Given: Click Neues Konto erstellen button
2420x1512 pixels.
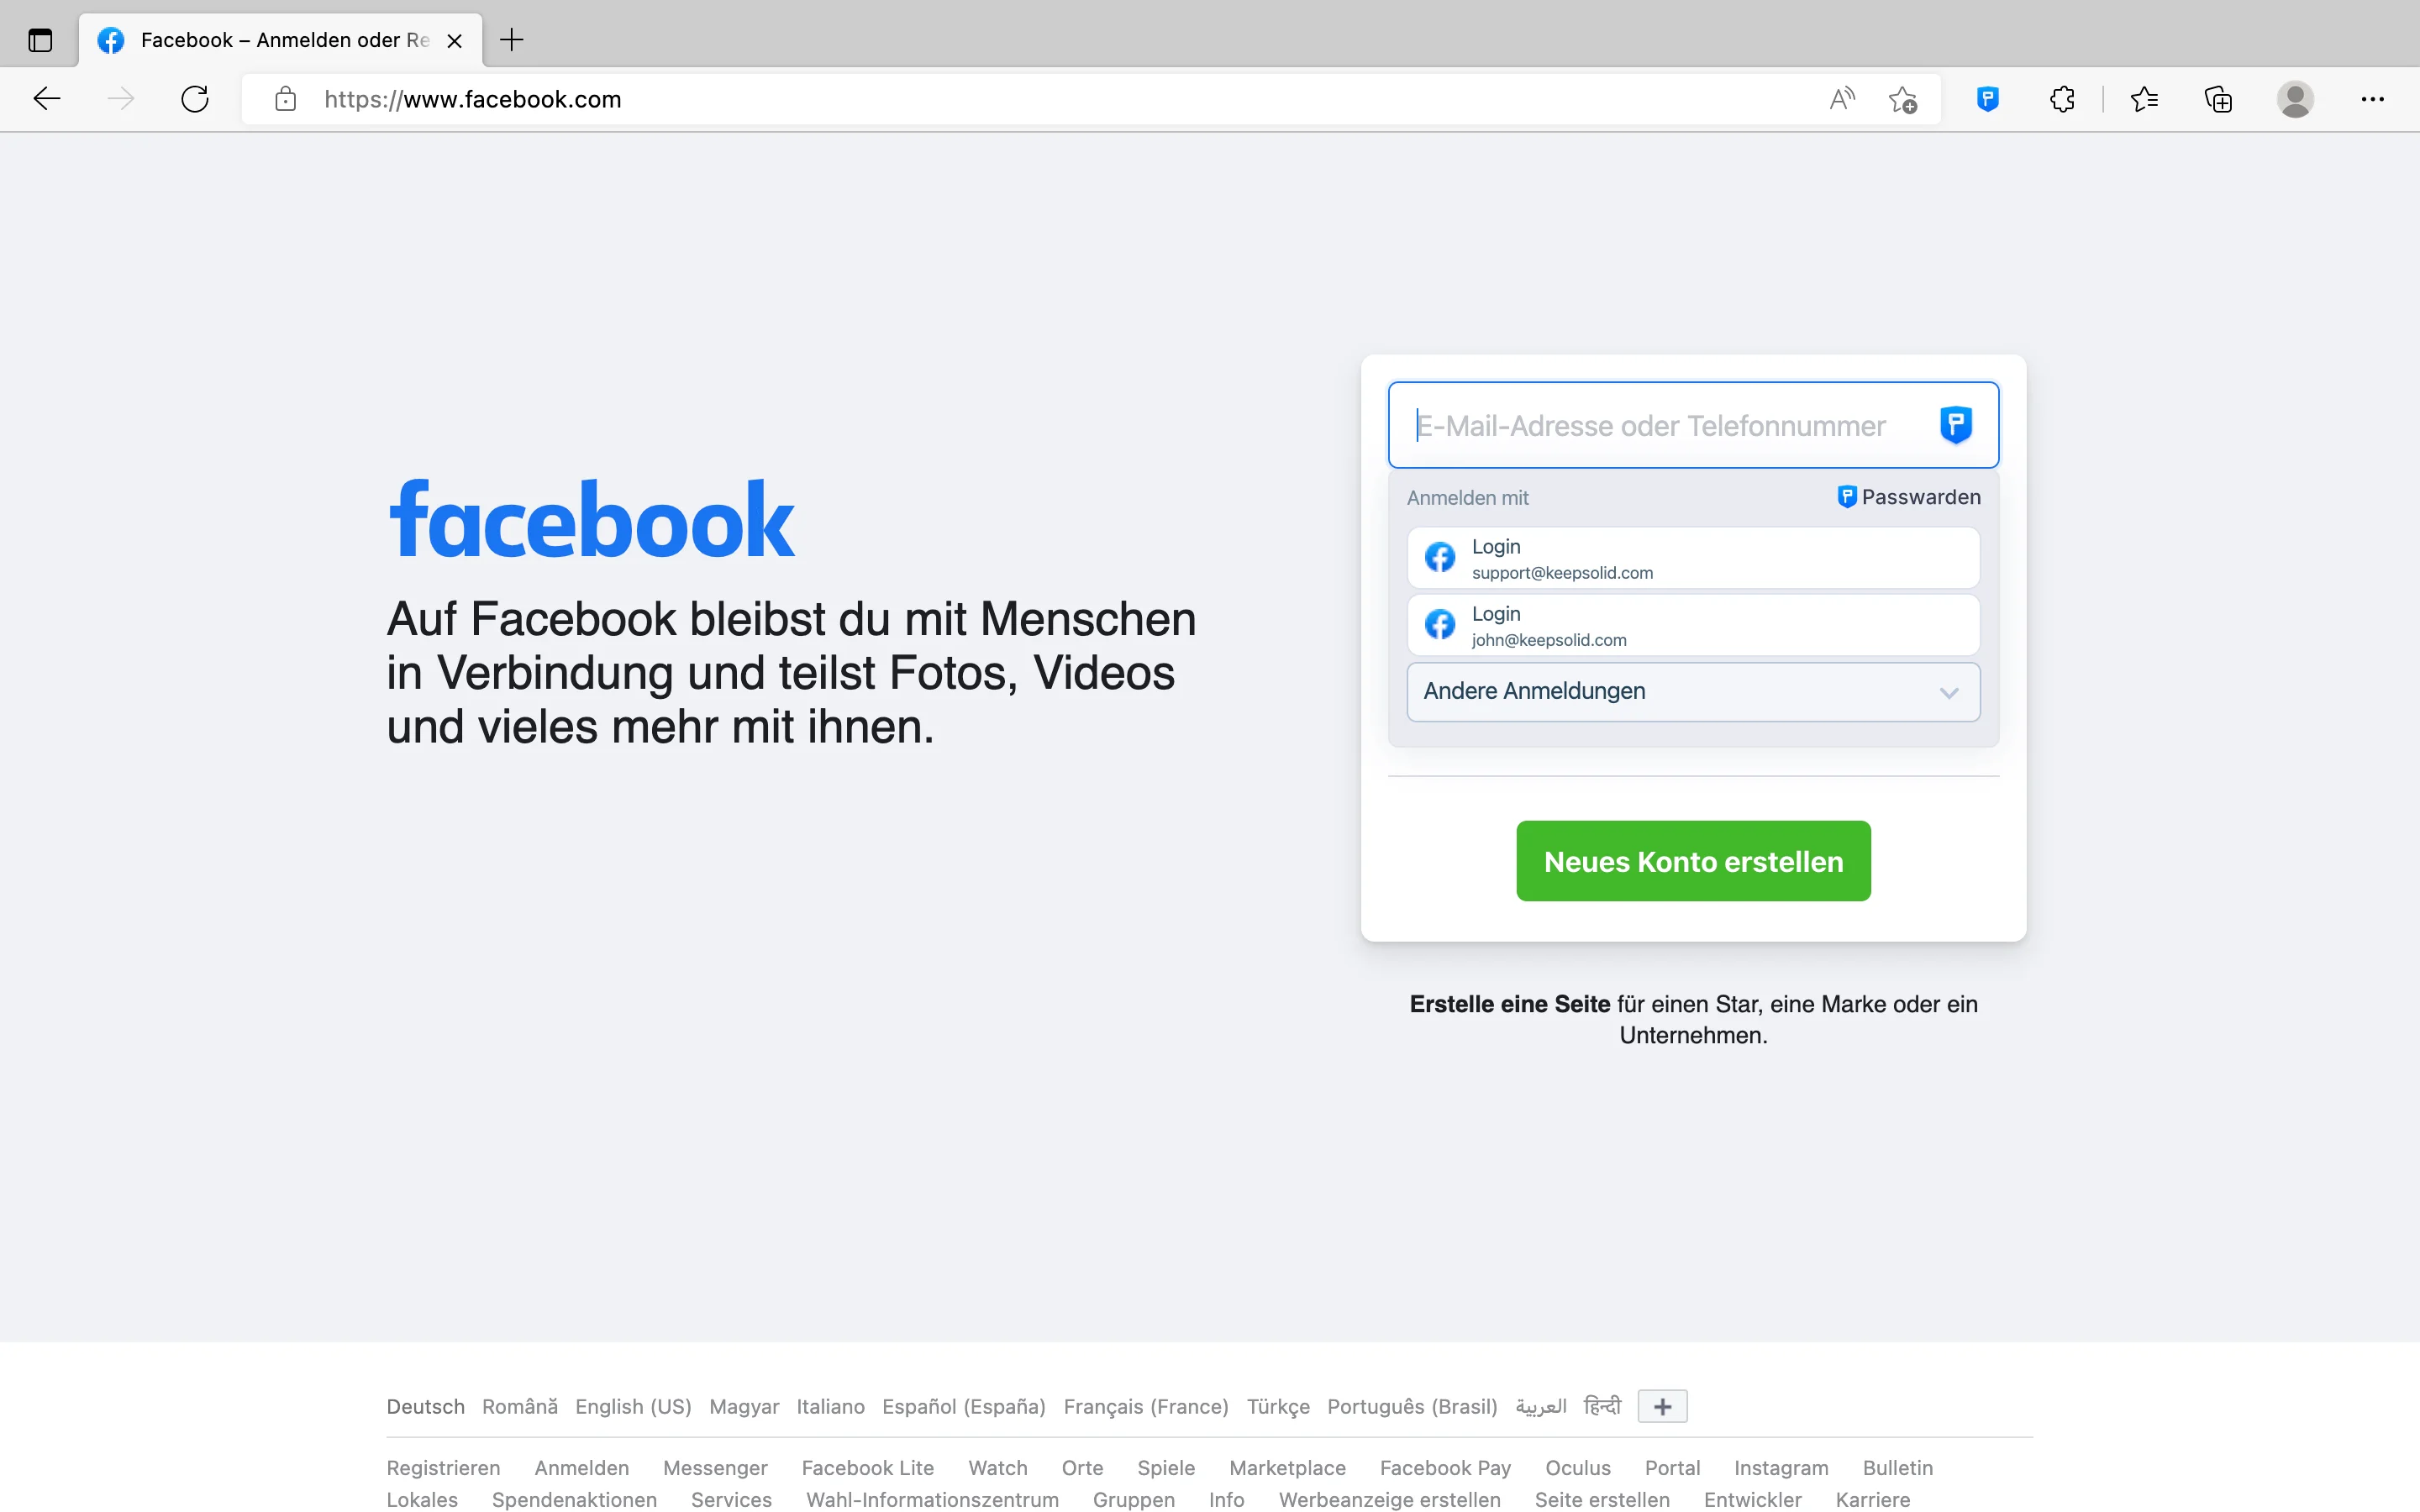Looking at the screenshot, I should click(1692, 861).
